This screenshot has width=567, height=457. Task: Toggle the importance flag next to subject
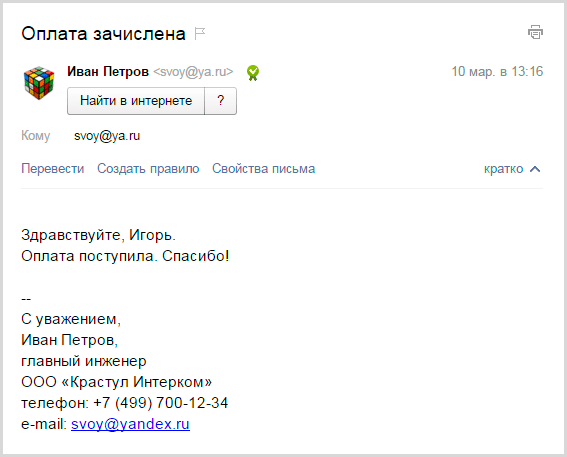point(200,34)
